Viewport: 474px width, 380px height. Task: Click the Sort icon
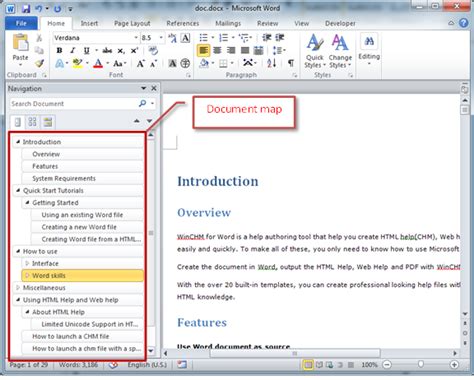tap(271, 63)
